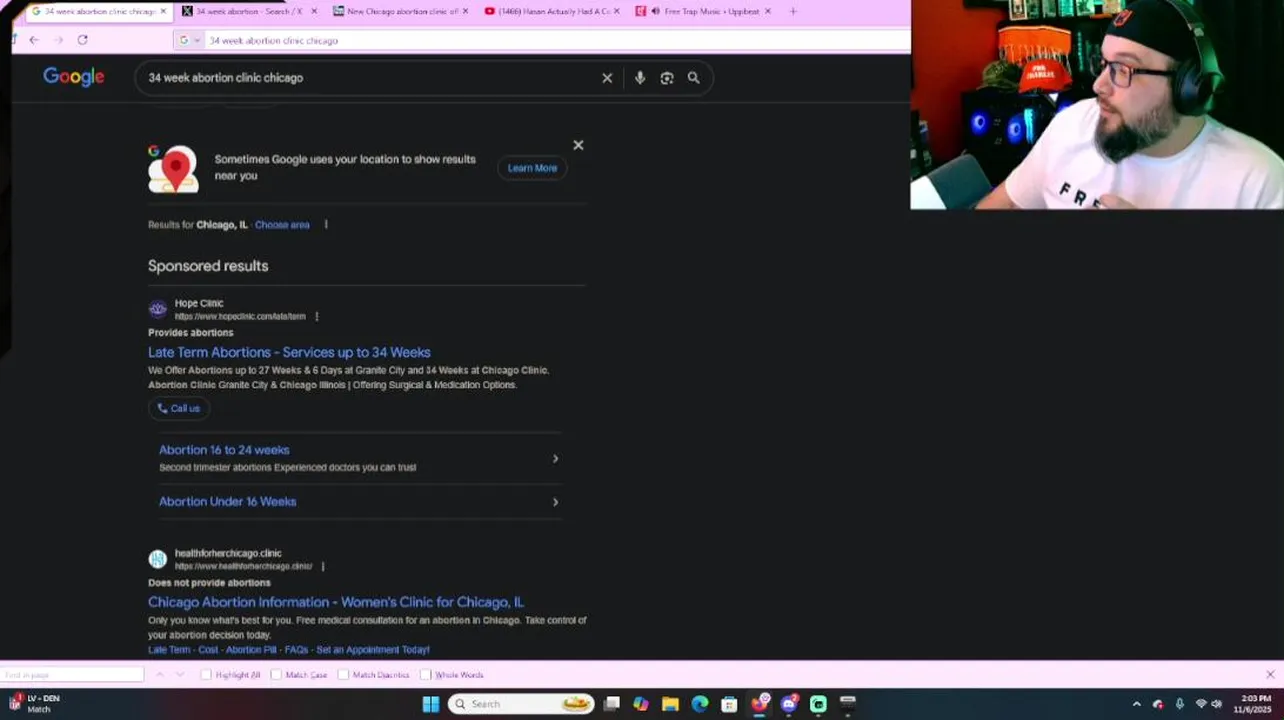
Task: Click the Google search magnifier button
Action: click(693, 78)
